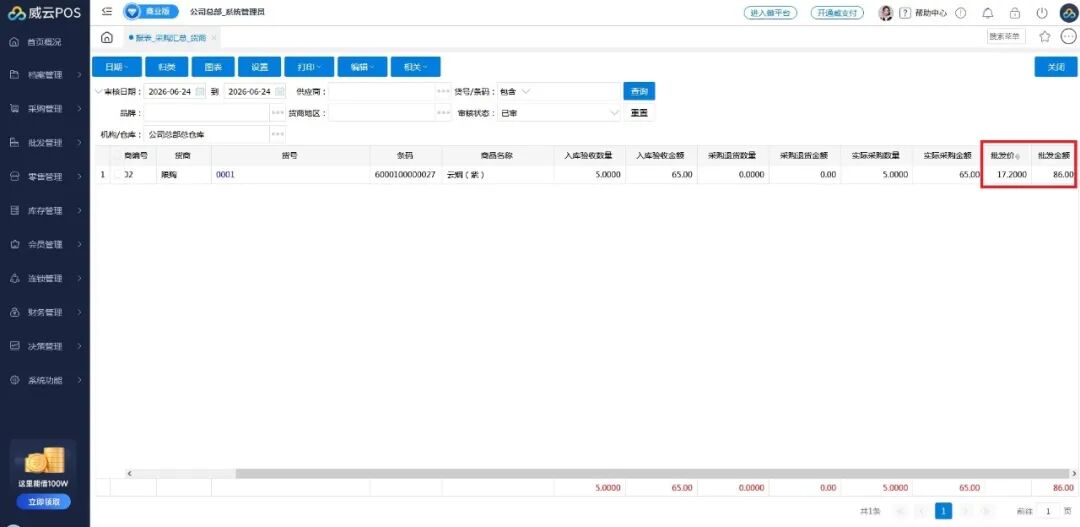Tick the select-all checkbox in table header
This screenshot has height=527, width=1080.
click(117, 156)
